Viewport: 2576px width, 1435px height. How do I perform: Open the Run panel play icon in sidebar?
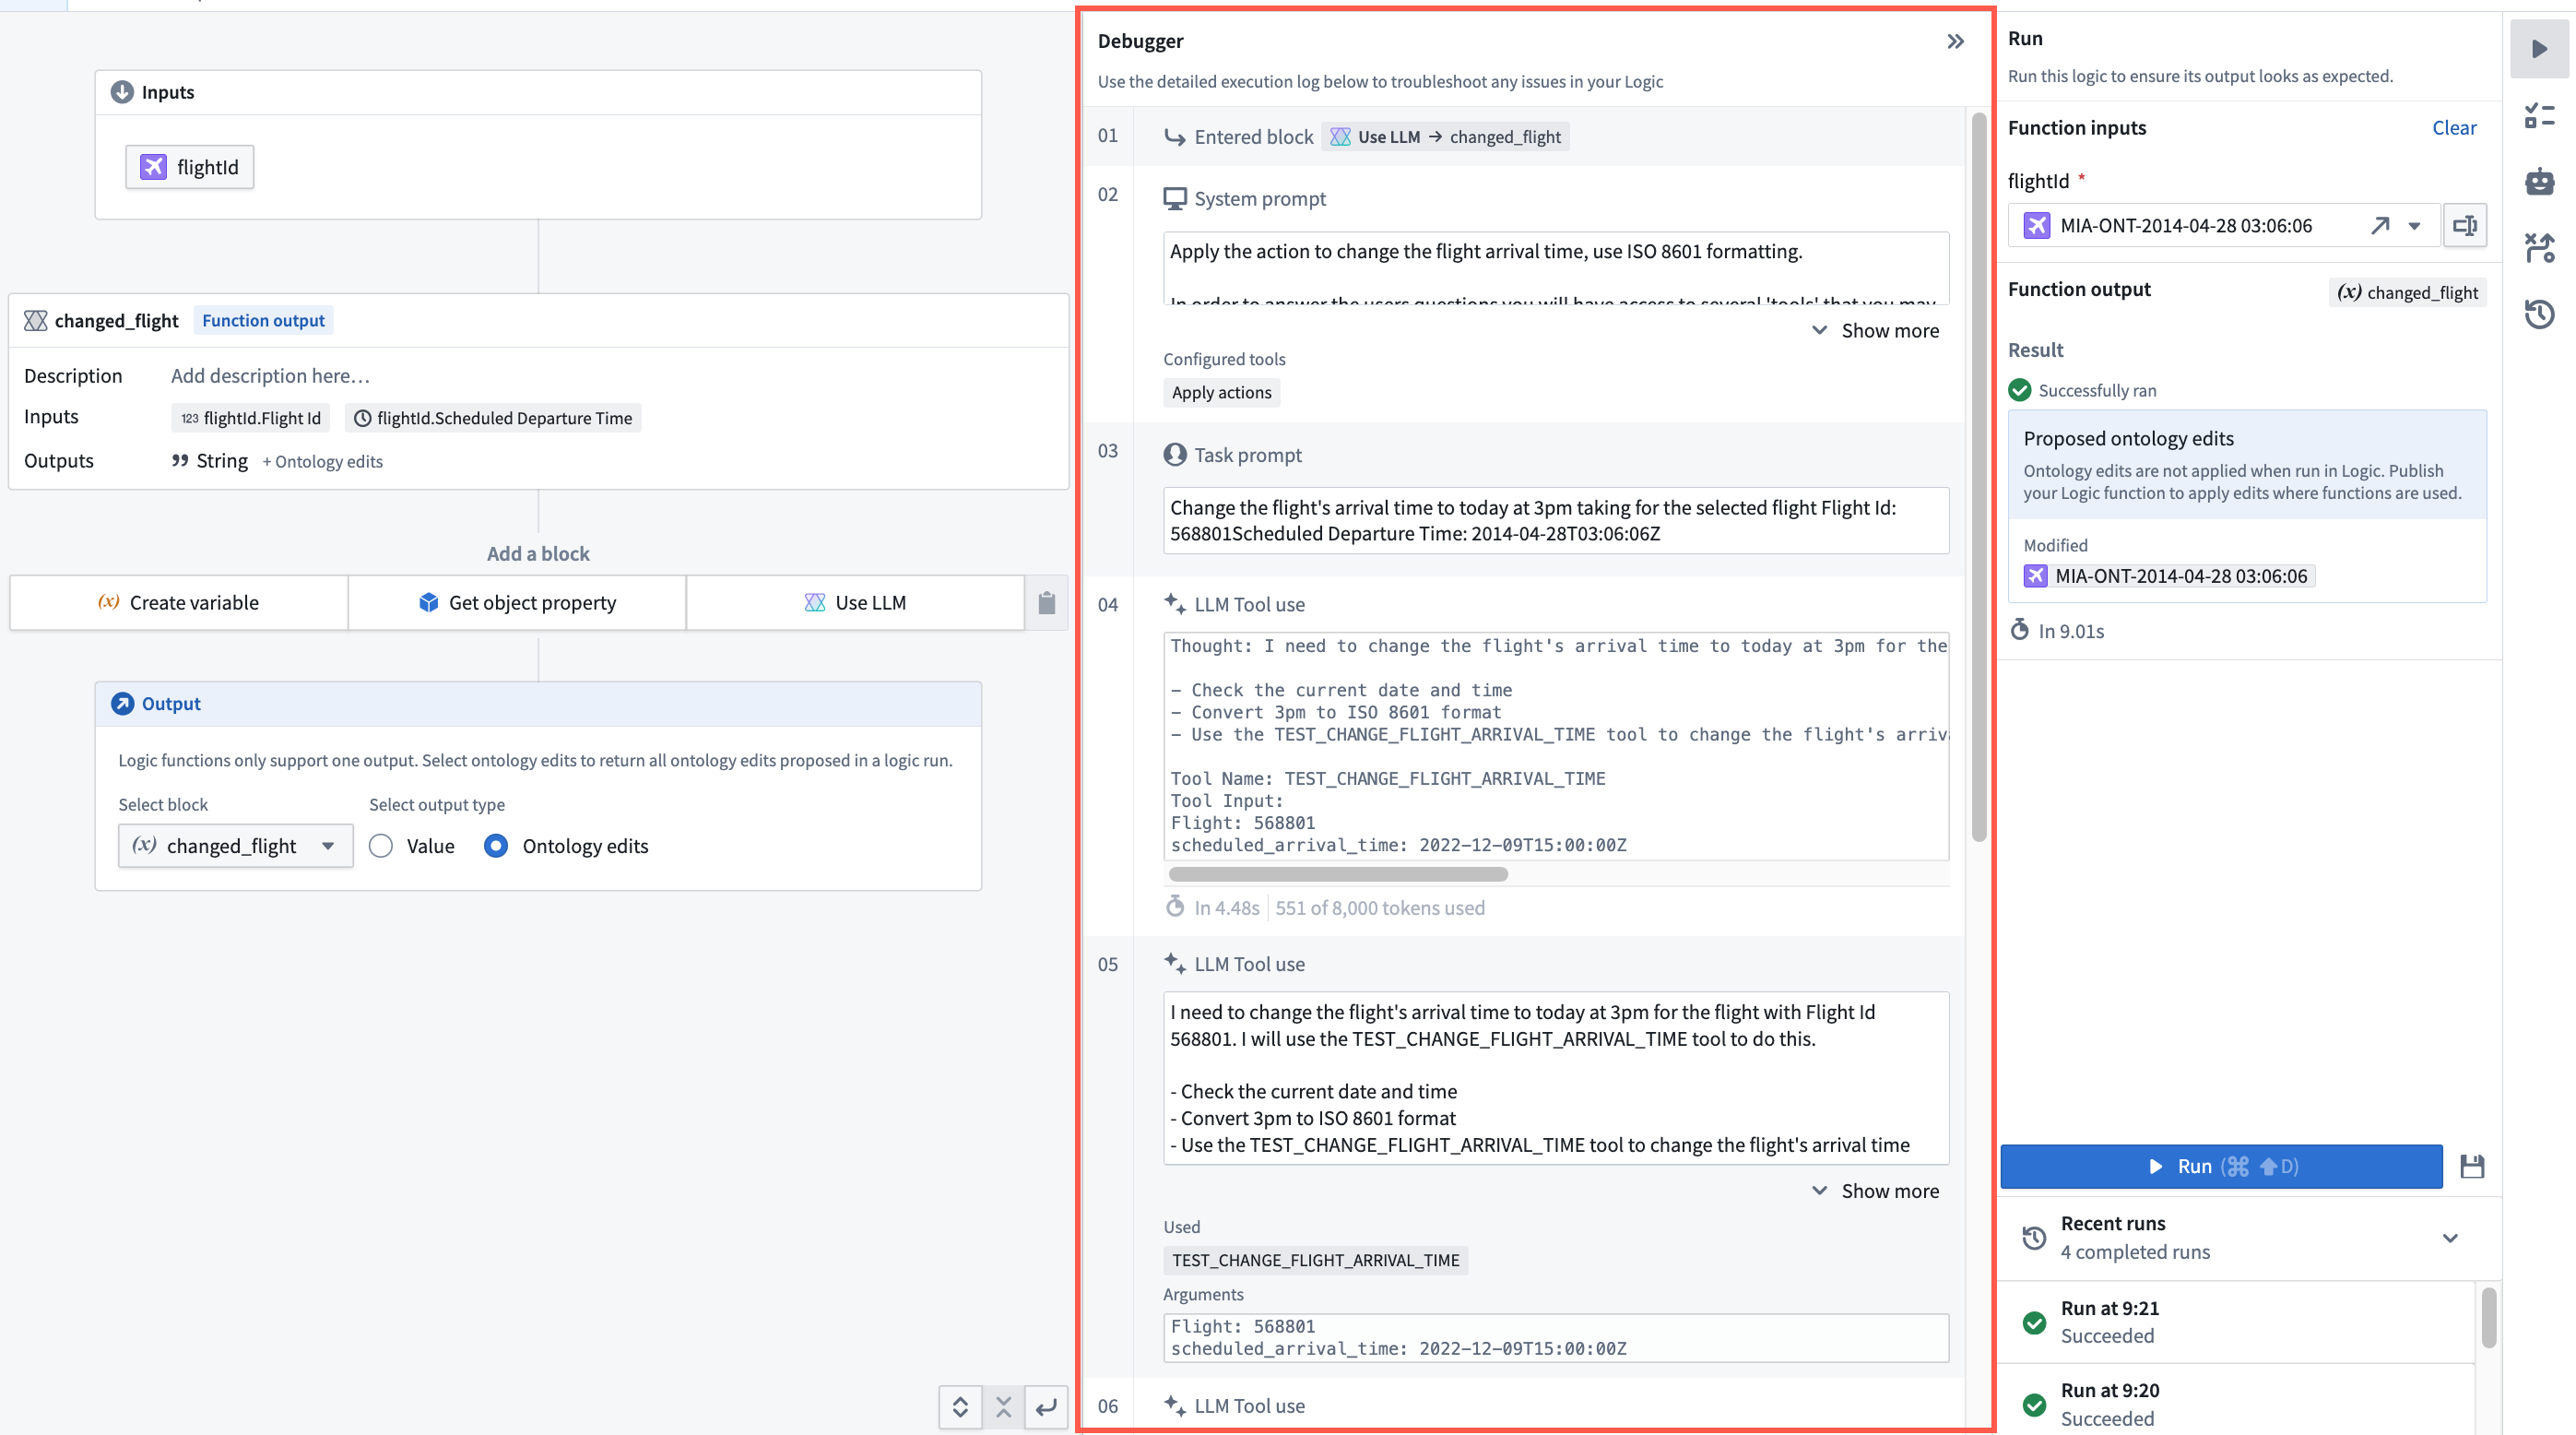pyautogui.click(x=2538, y=48)
